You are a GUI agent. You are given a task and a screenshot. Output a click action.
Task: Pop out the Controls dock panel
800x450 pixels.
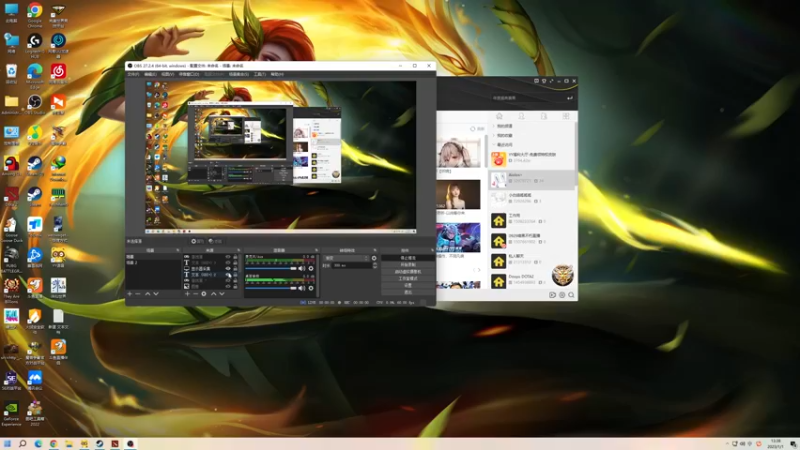click(x=432, y=250)
